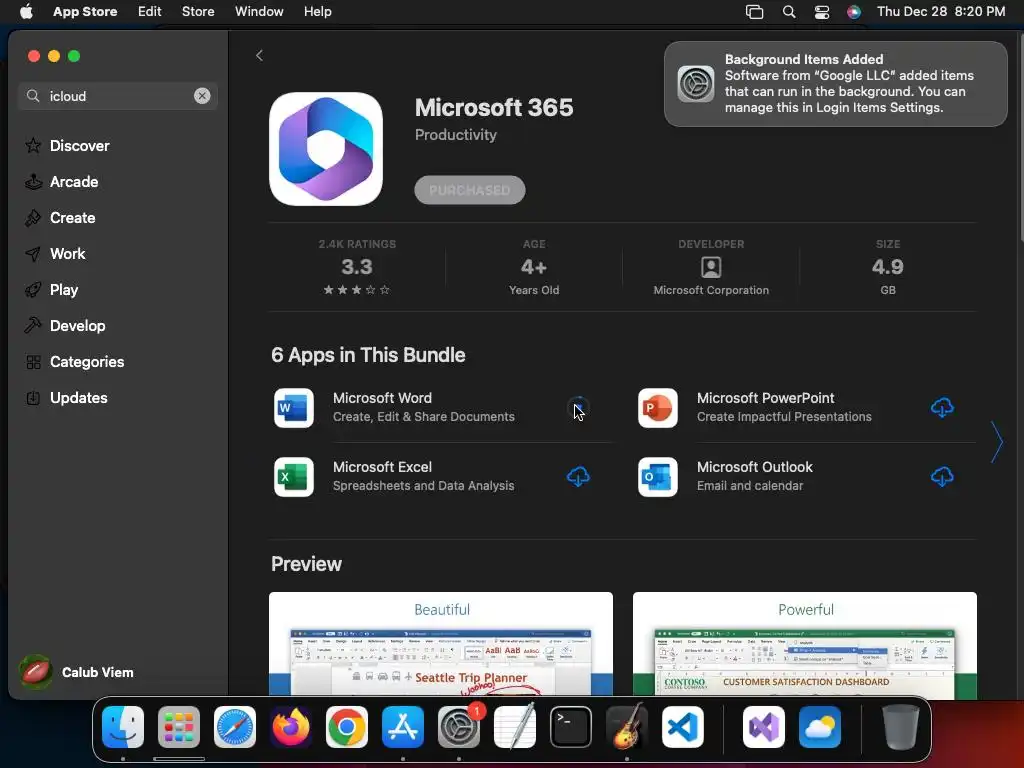Screen dimensions: 1024x768
Task: Open the Microsoft Excel icon
Action: point(294,477)
